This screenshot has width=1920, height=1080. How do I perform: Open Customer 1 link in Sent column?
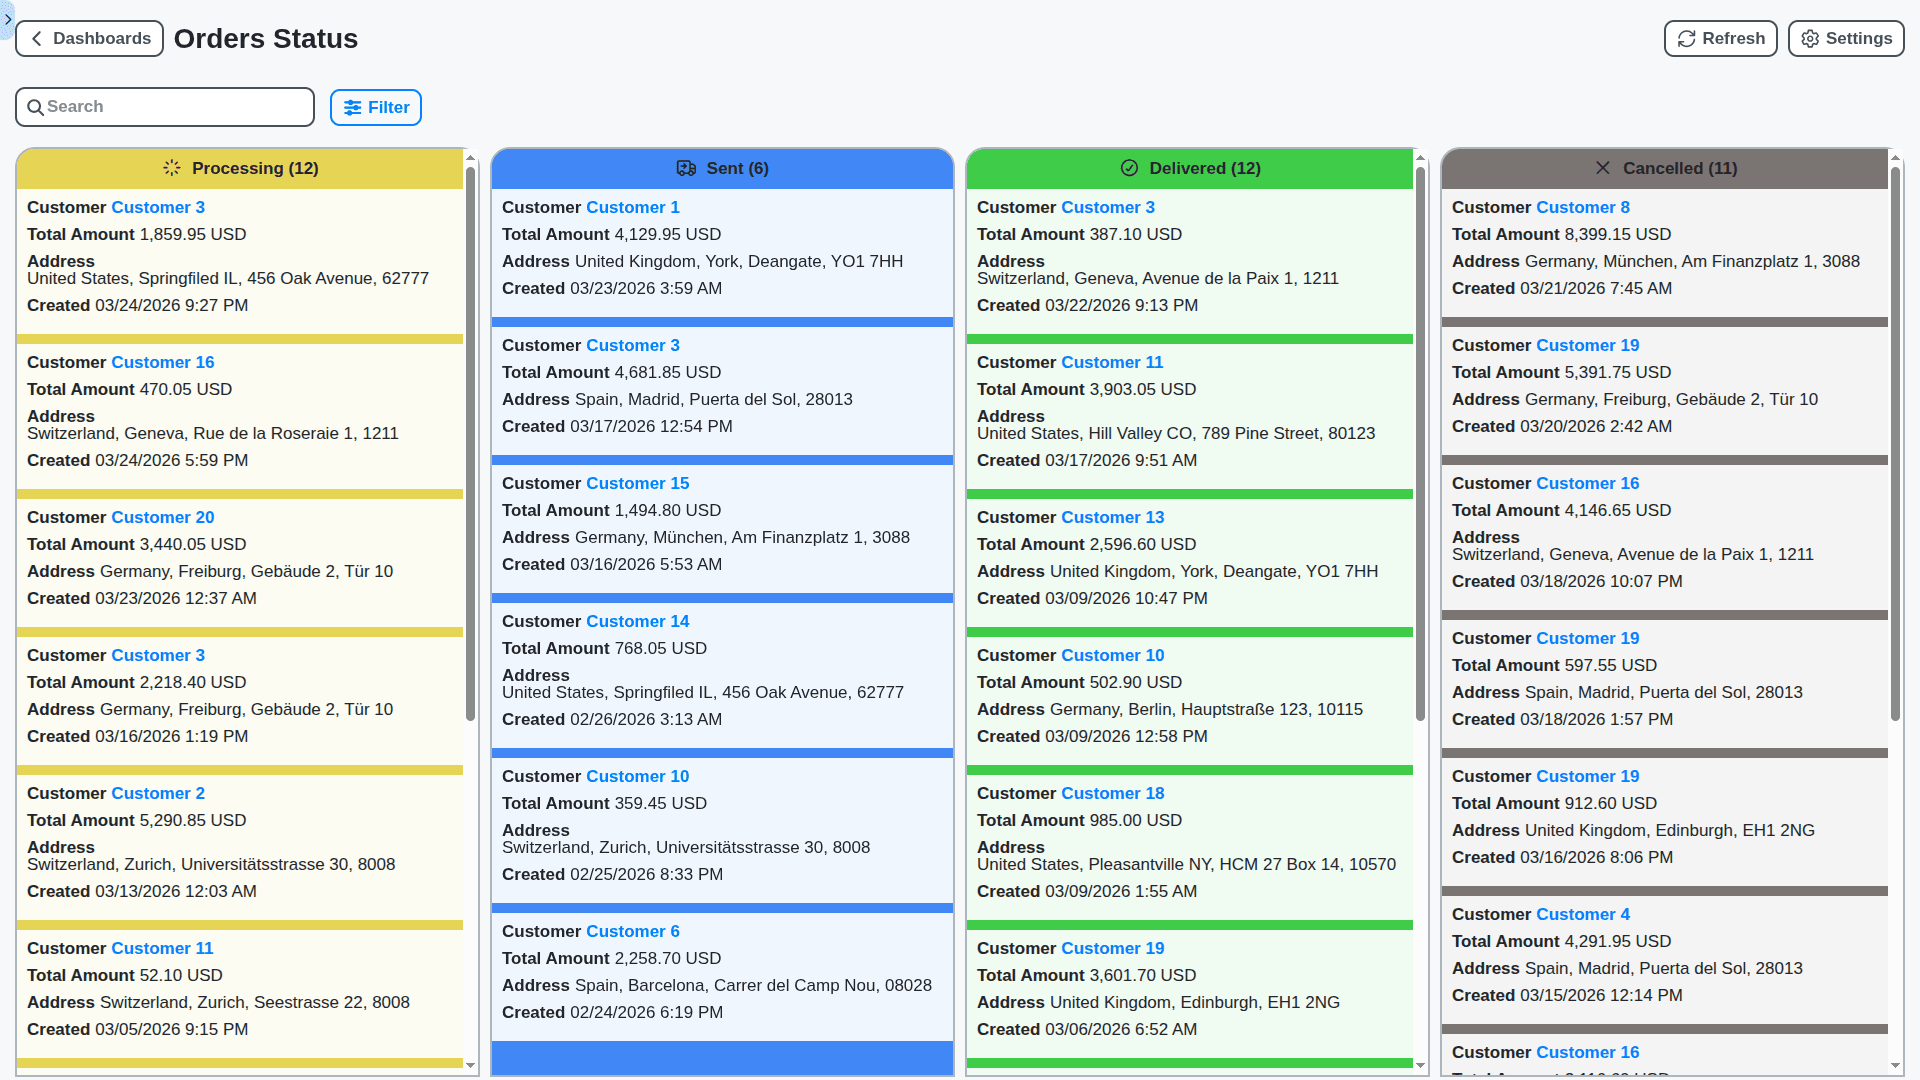[633, 207]
